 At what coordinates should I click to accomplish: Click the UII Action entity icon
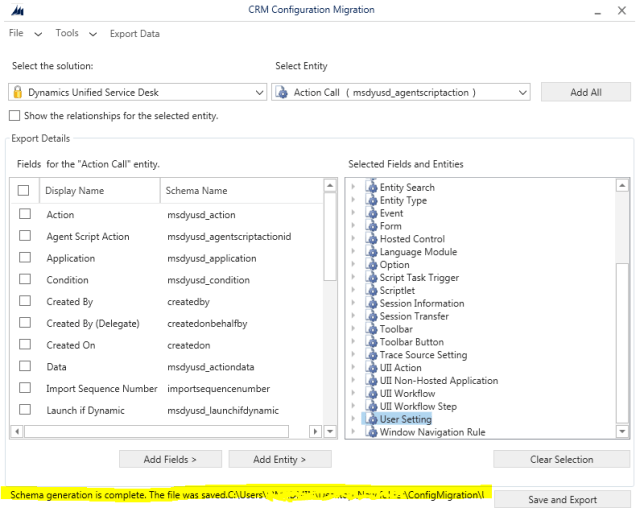pos(371,367)
